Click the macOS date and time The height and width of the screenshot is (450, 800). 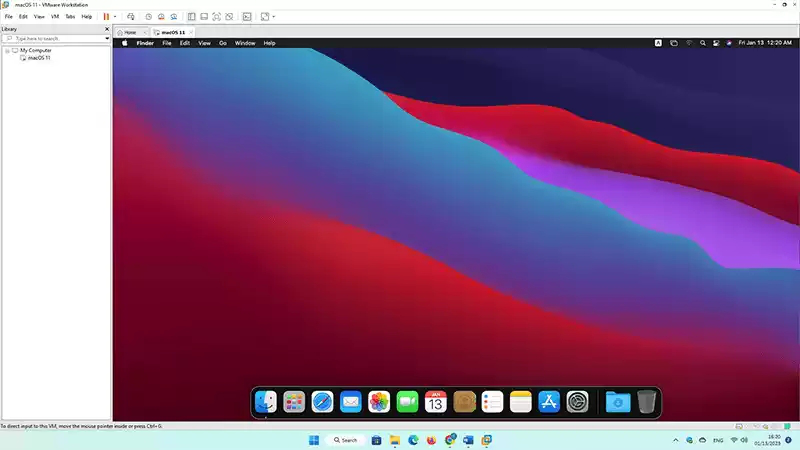coord(765,43)
